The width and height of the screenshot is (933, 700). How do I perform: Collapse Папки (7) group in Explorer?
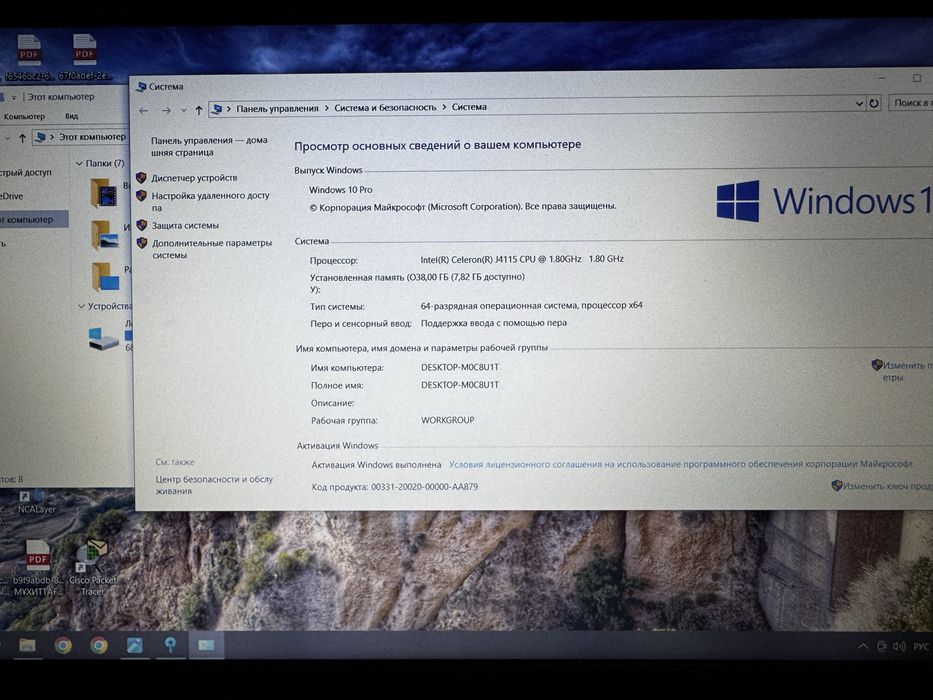(x=79, y=163)
